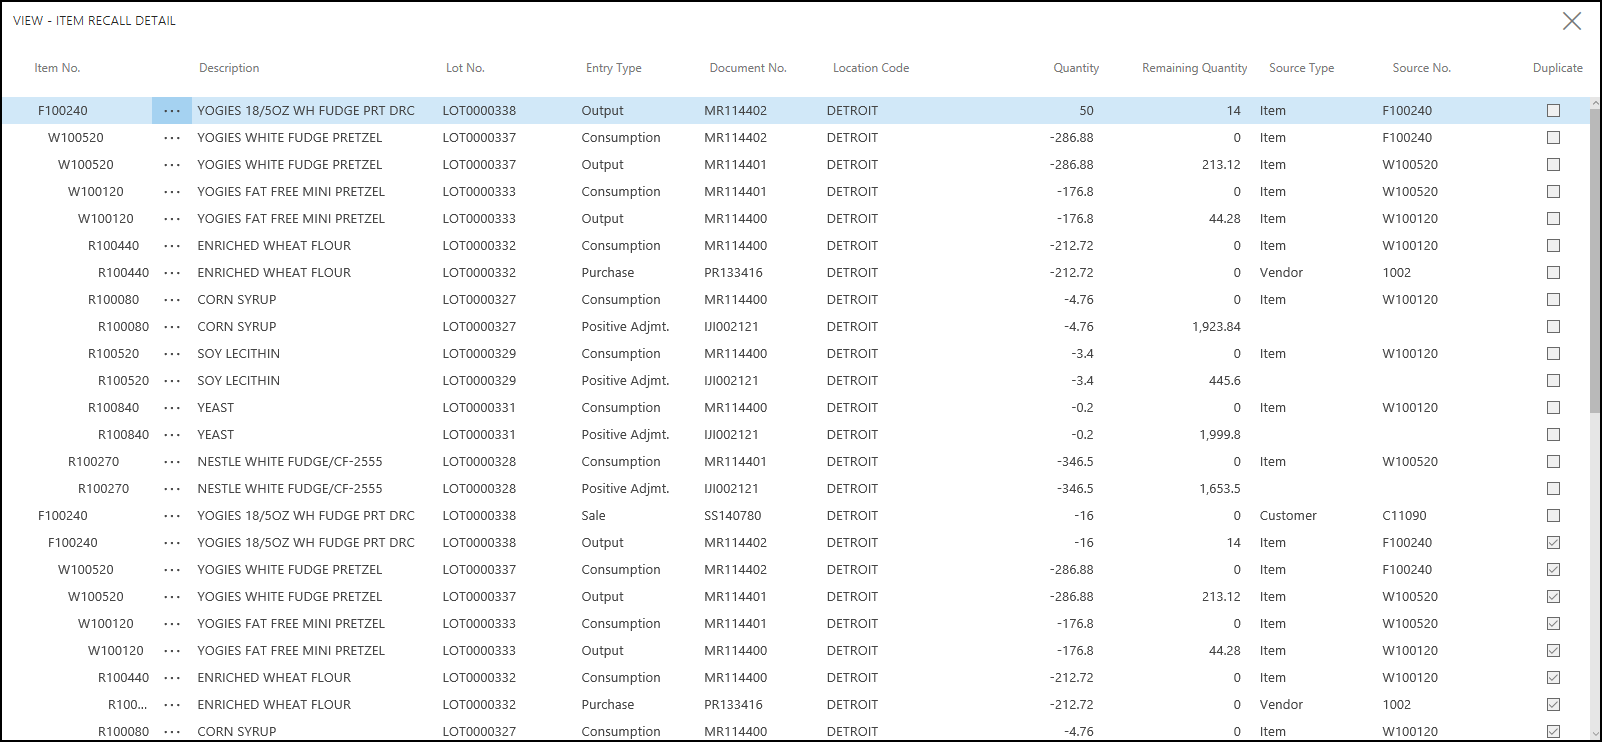Click the Remaining Quantity column header
This screenshot has width=1602, height=742.
click(1194, 68)
